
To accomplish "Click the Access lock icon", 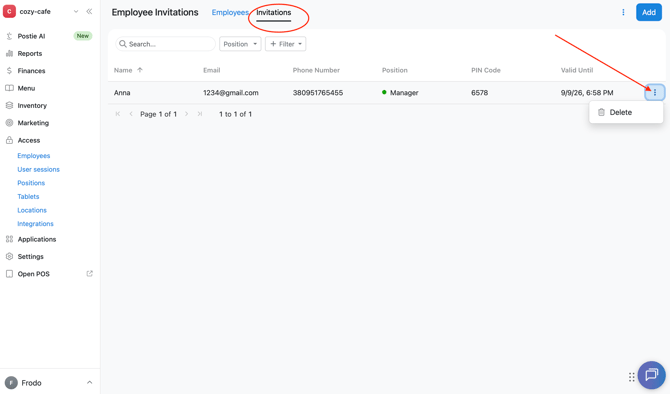I will click(9, 140).
